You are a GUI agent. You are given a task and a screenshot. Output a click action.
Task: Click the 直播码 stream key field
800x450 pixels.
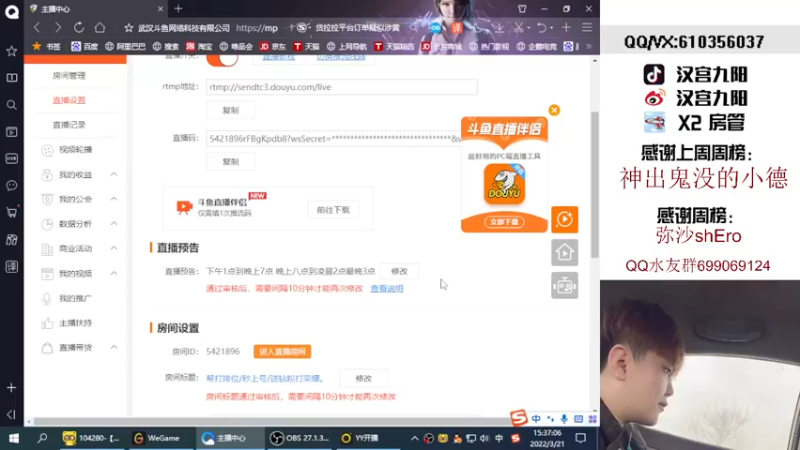(x=334, y=138)
